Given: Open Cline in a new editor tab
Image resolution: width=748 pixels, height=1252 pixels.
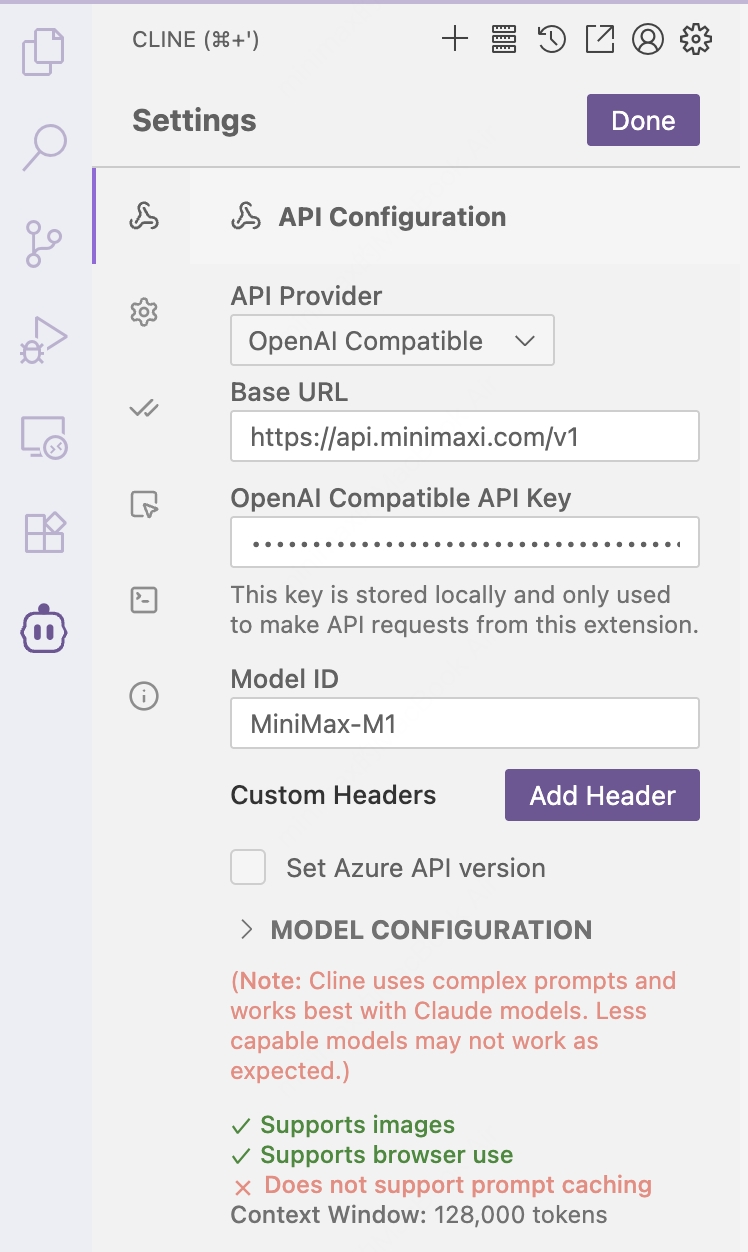Looking at the screenshot, I should (x=599, y=40).
